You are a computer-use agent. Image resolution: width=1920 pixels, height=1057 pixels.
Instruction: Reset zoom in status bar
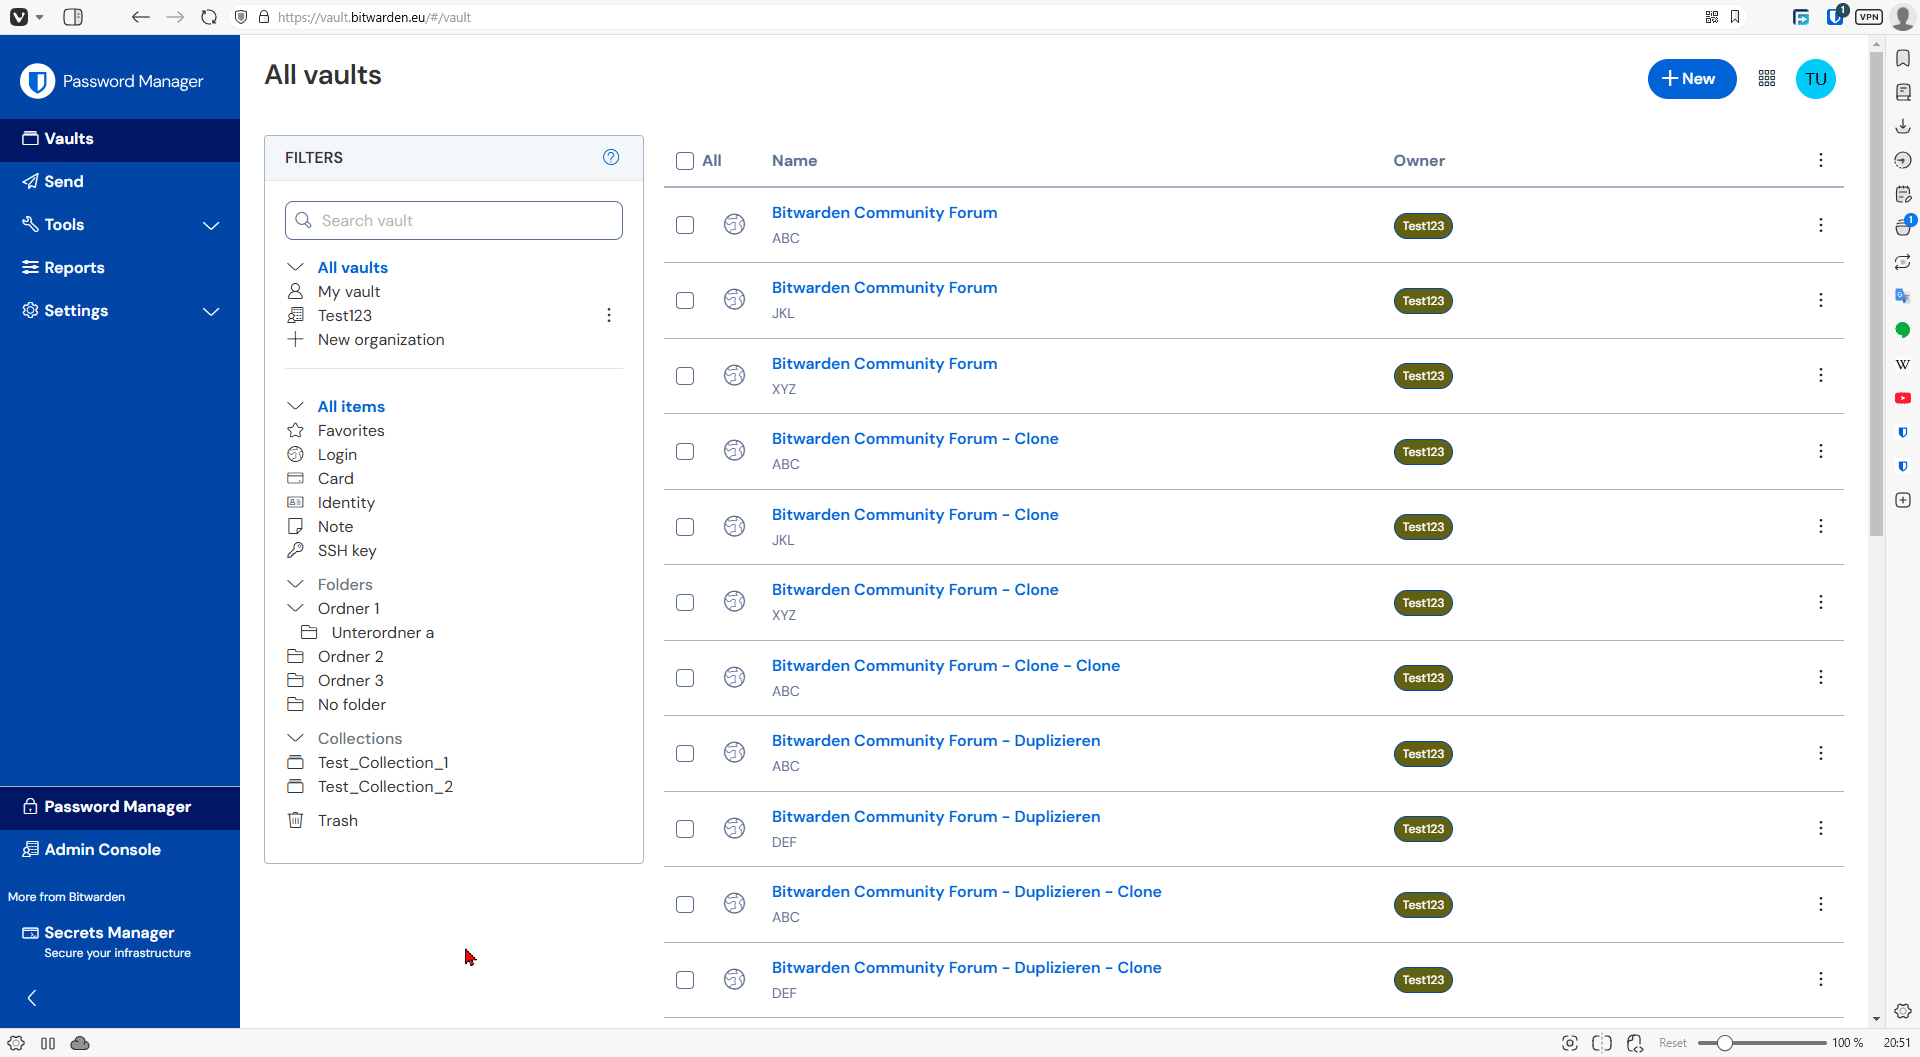point(1672,1043)
